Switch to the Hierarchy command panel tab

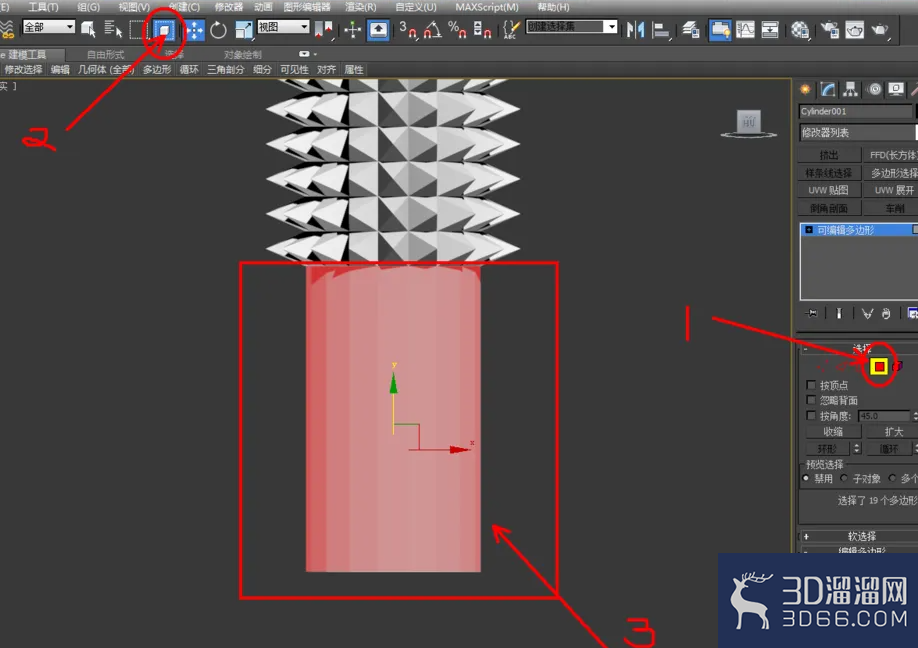click(x=850, y=89)
